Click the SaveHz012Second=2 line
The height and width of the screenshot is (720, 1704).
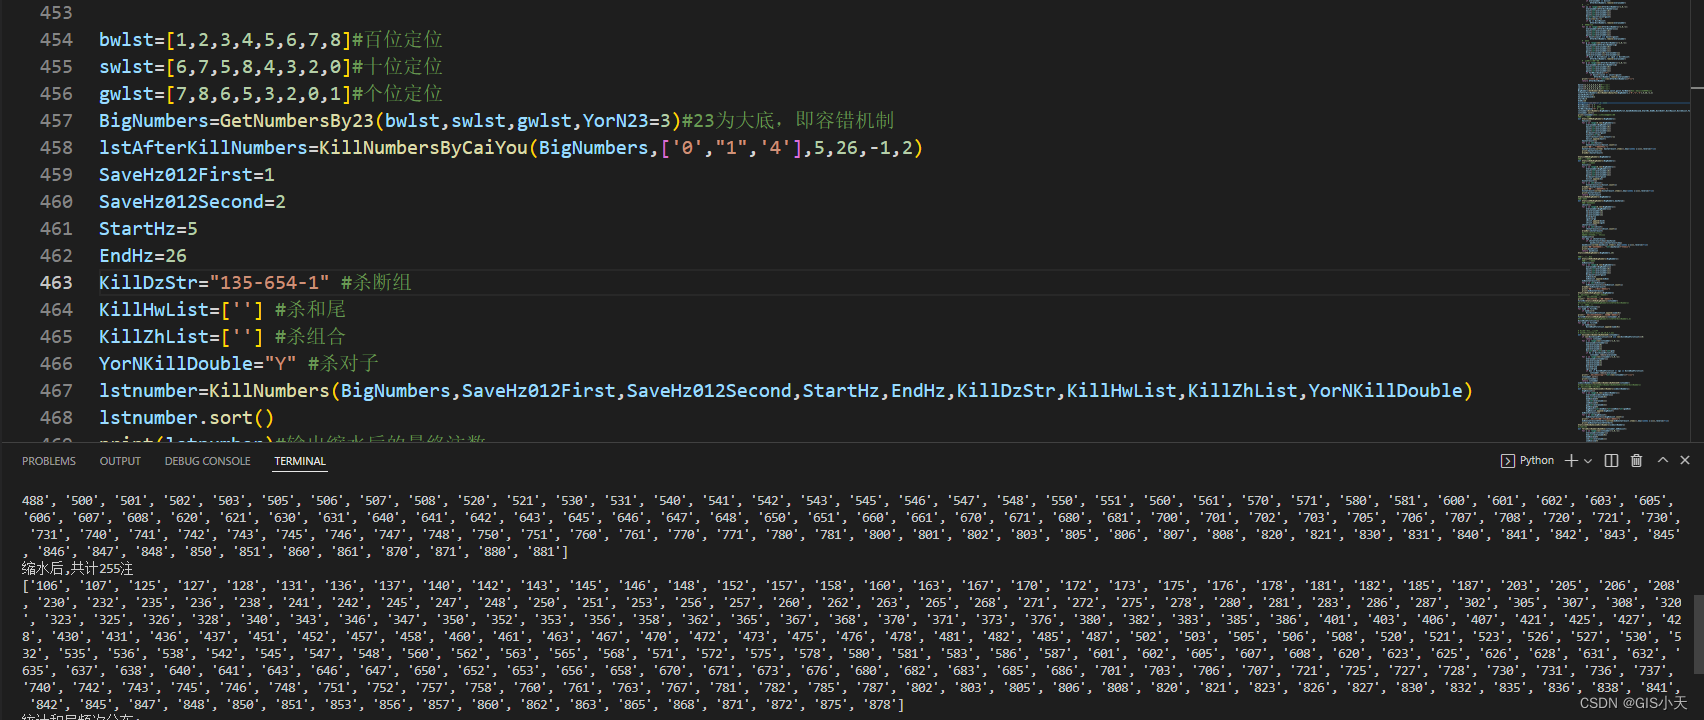point(192,202)
